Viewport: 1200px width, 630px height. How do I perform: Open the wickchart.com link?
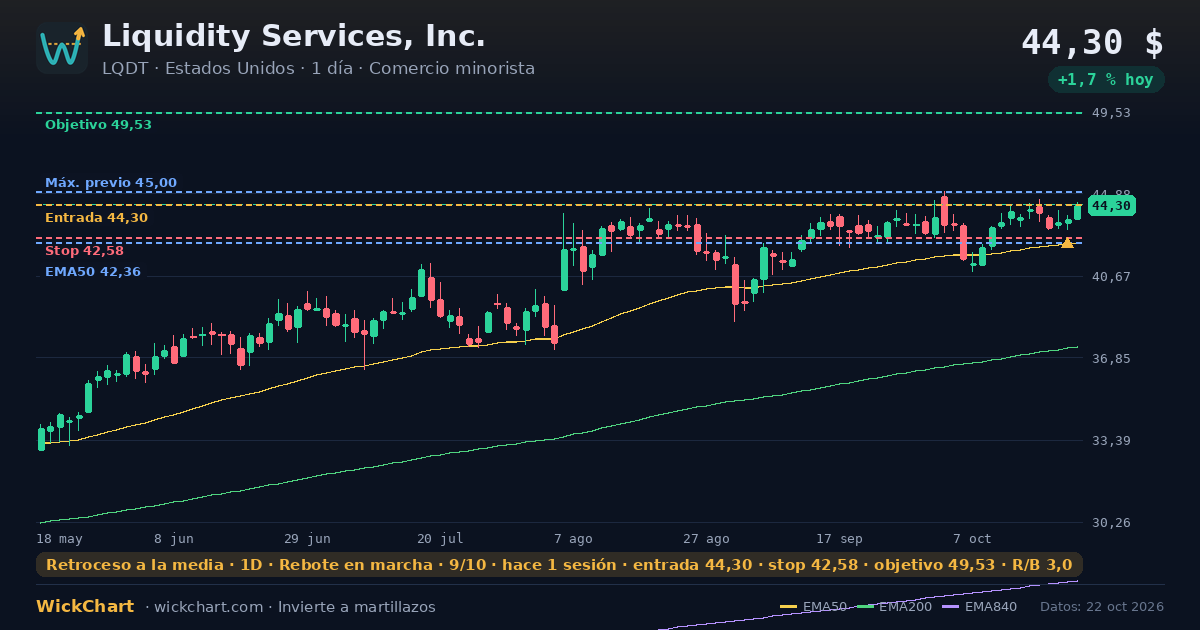tap(207, 607)
